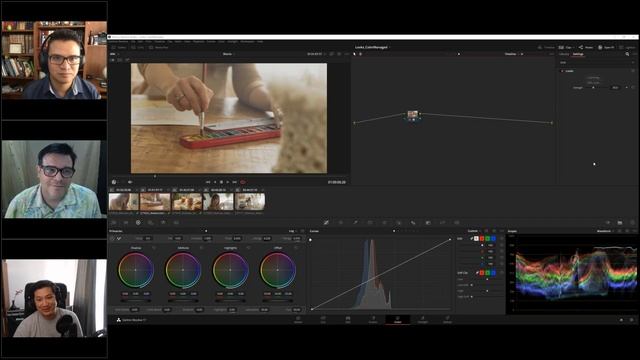Toggle Soft Clip red channel
The height and width of the screenshot is (360, 640).
coord(482,273)
